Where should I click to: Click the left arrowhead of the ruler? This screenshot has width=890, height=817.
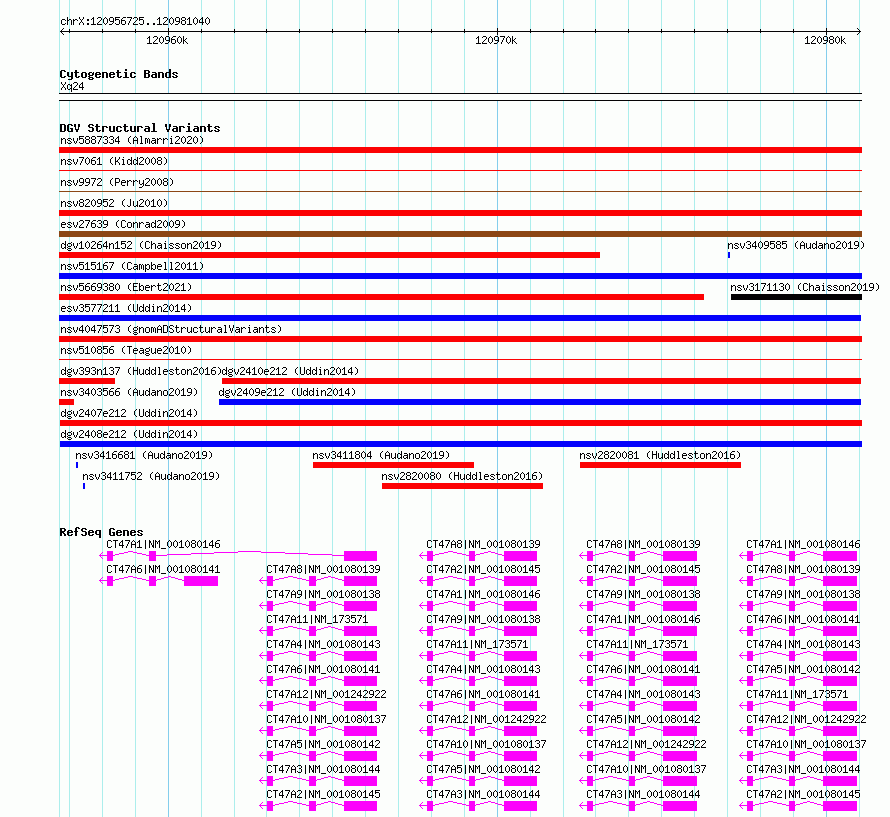(63, 32)
